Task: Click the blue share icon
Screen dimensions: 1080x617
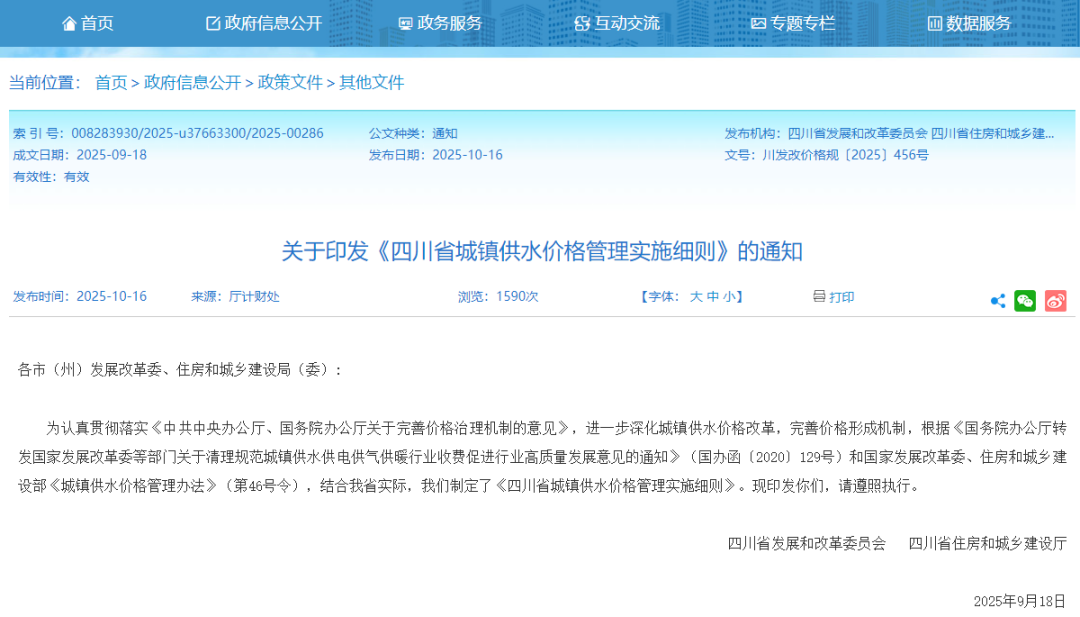Action: coord(997,300)
